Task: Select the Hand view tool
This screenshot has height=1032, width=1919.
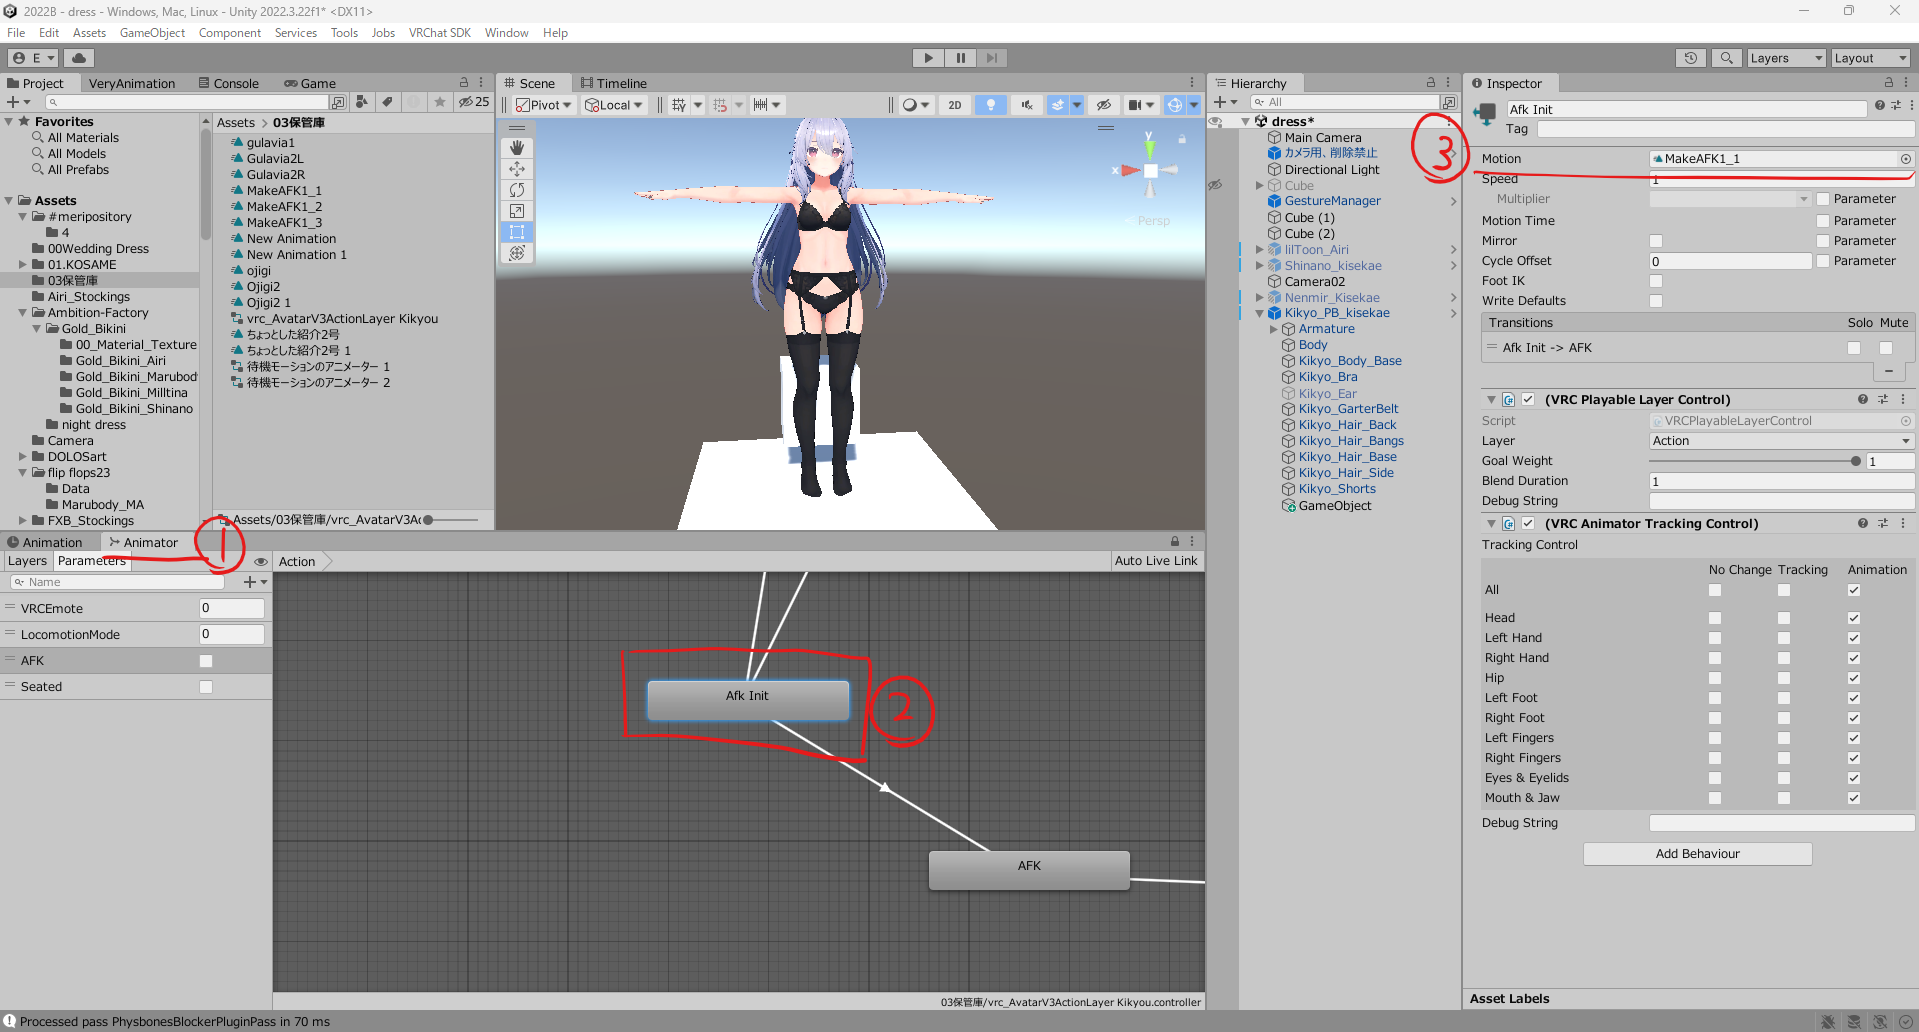Action: click(x=517, y=147)
